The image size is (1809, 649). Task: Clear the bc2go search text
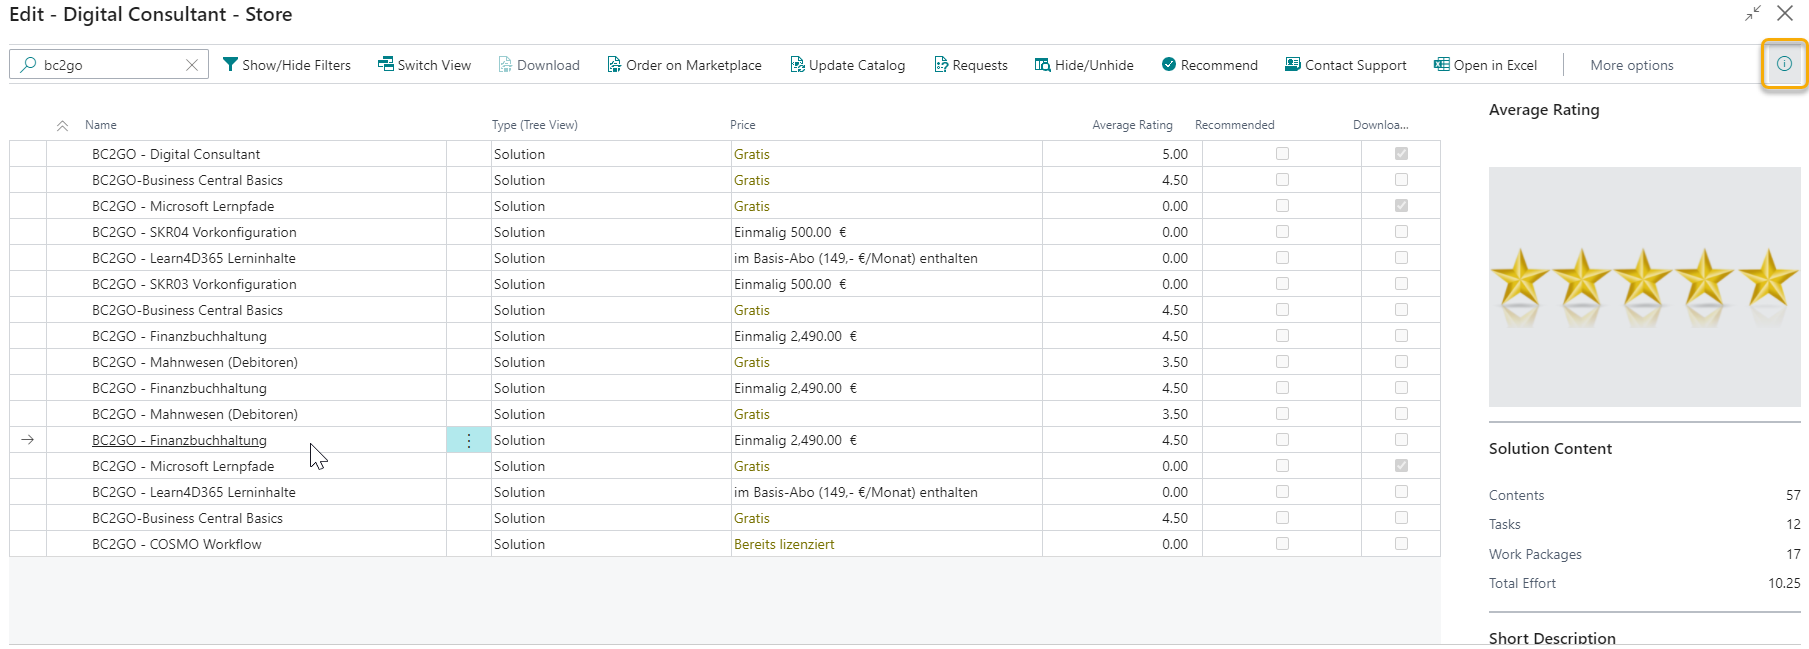(192, 65)
